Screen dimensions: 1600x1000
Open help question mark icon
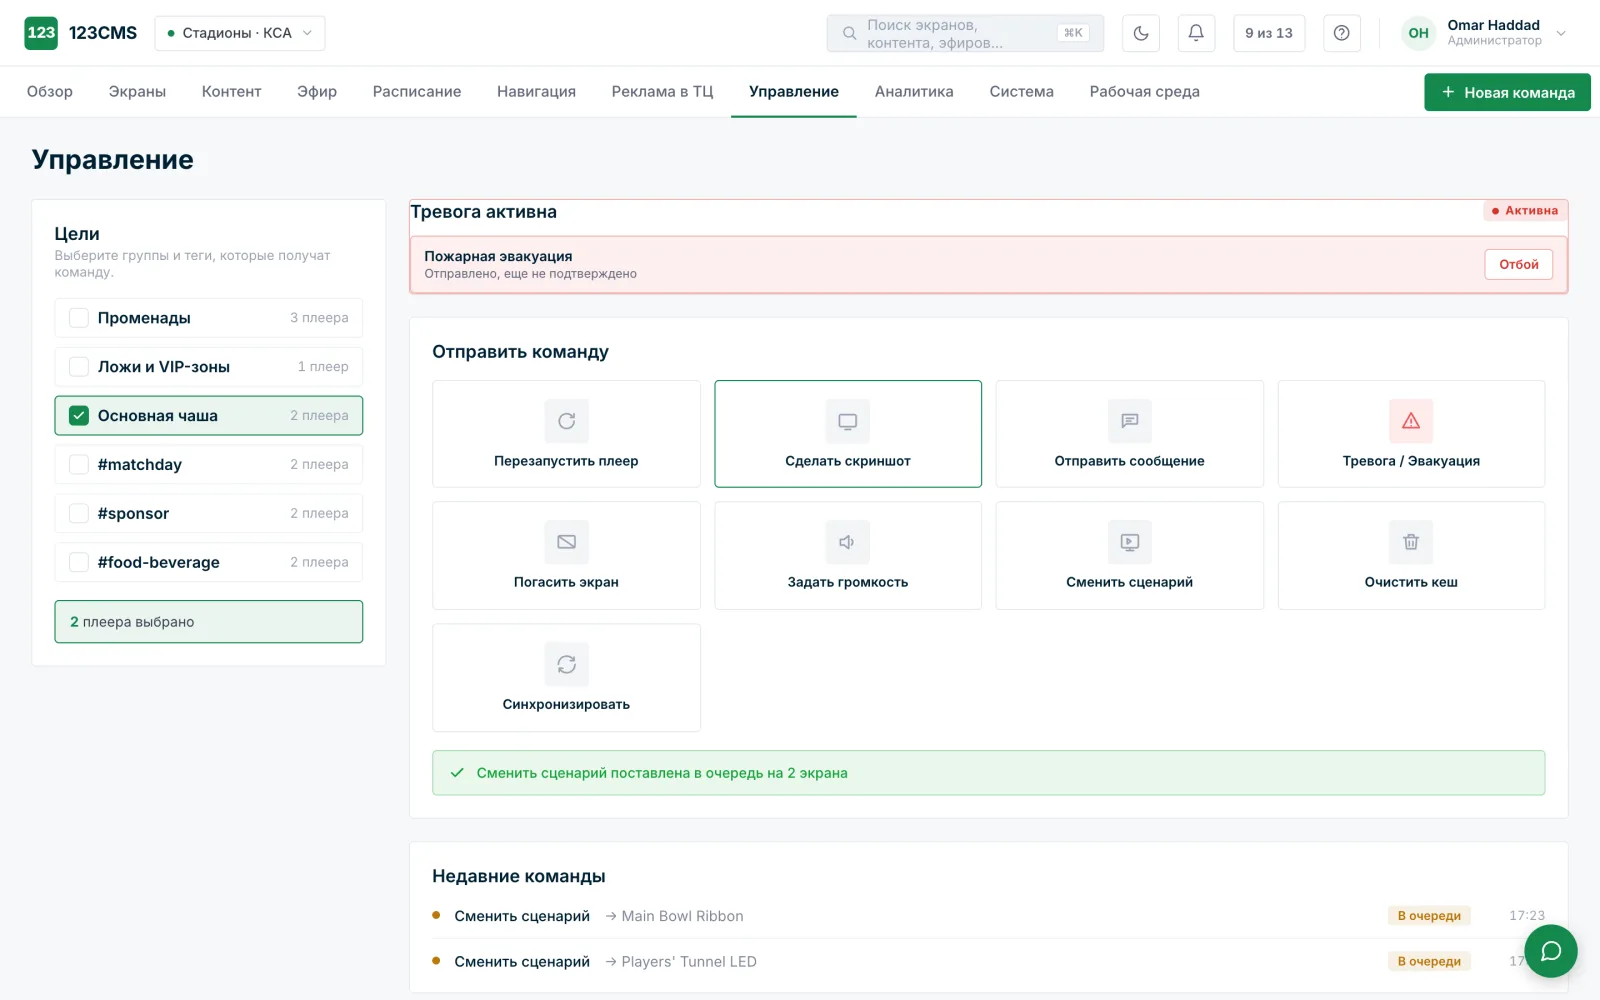click(x=1342, y=33)
